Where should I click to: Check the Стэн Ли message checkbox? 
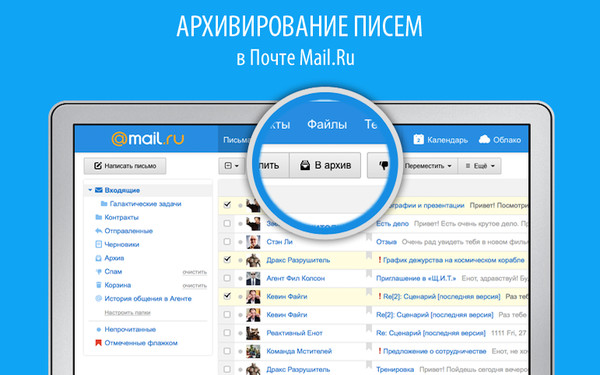[227, 241]
